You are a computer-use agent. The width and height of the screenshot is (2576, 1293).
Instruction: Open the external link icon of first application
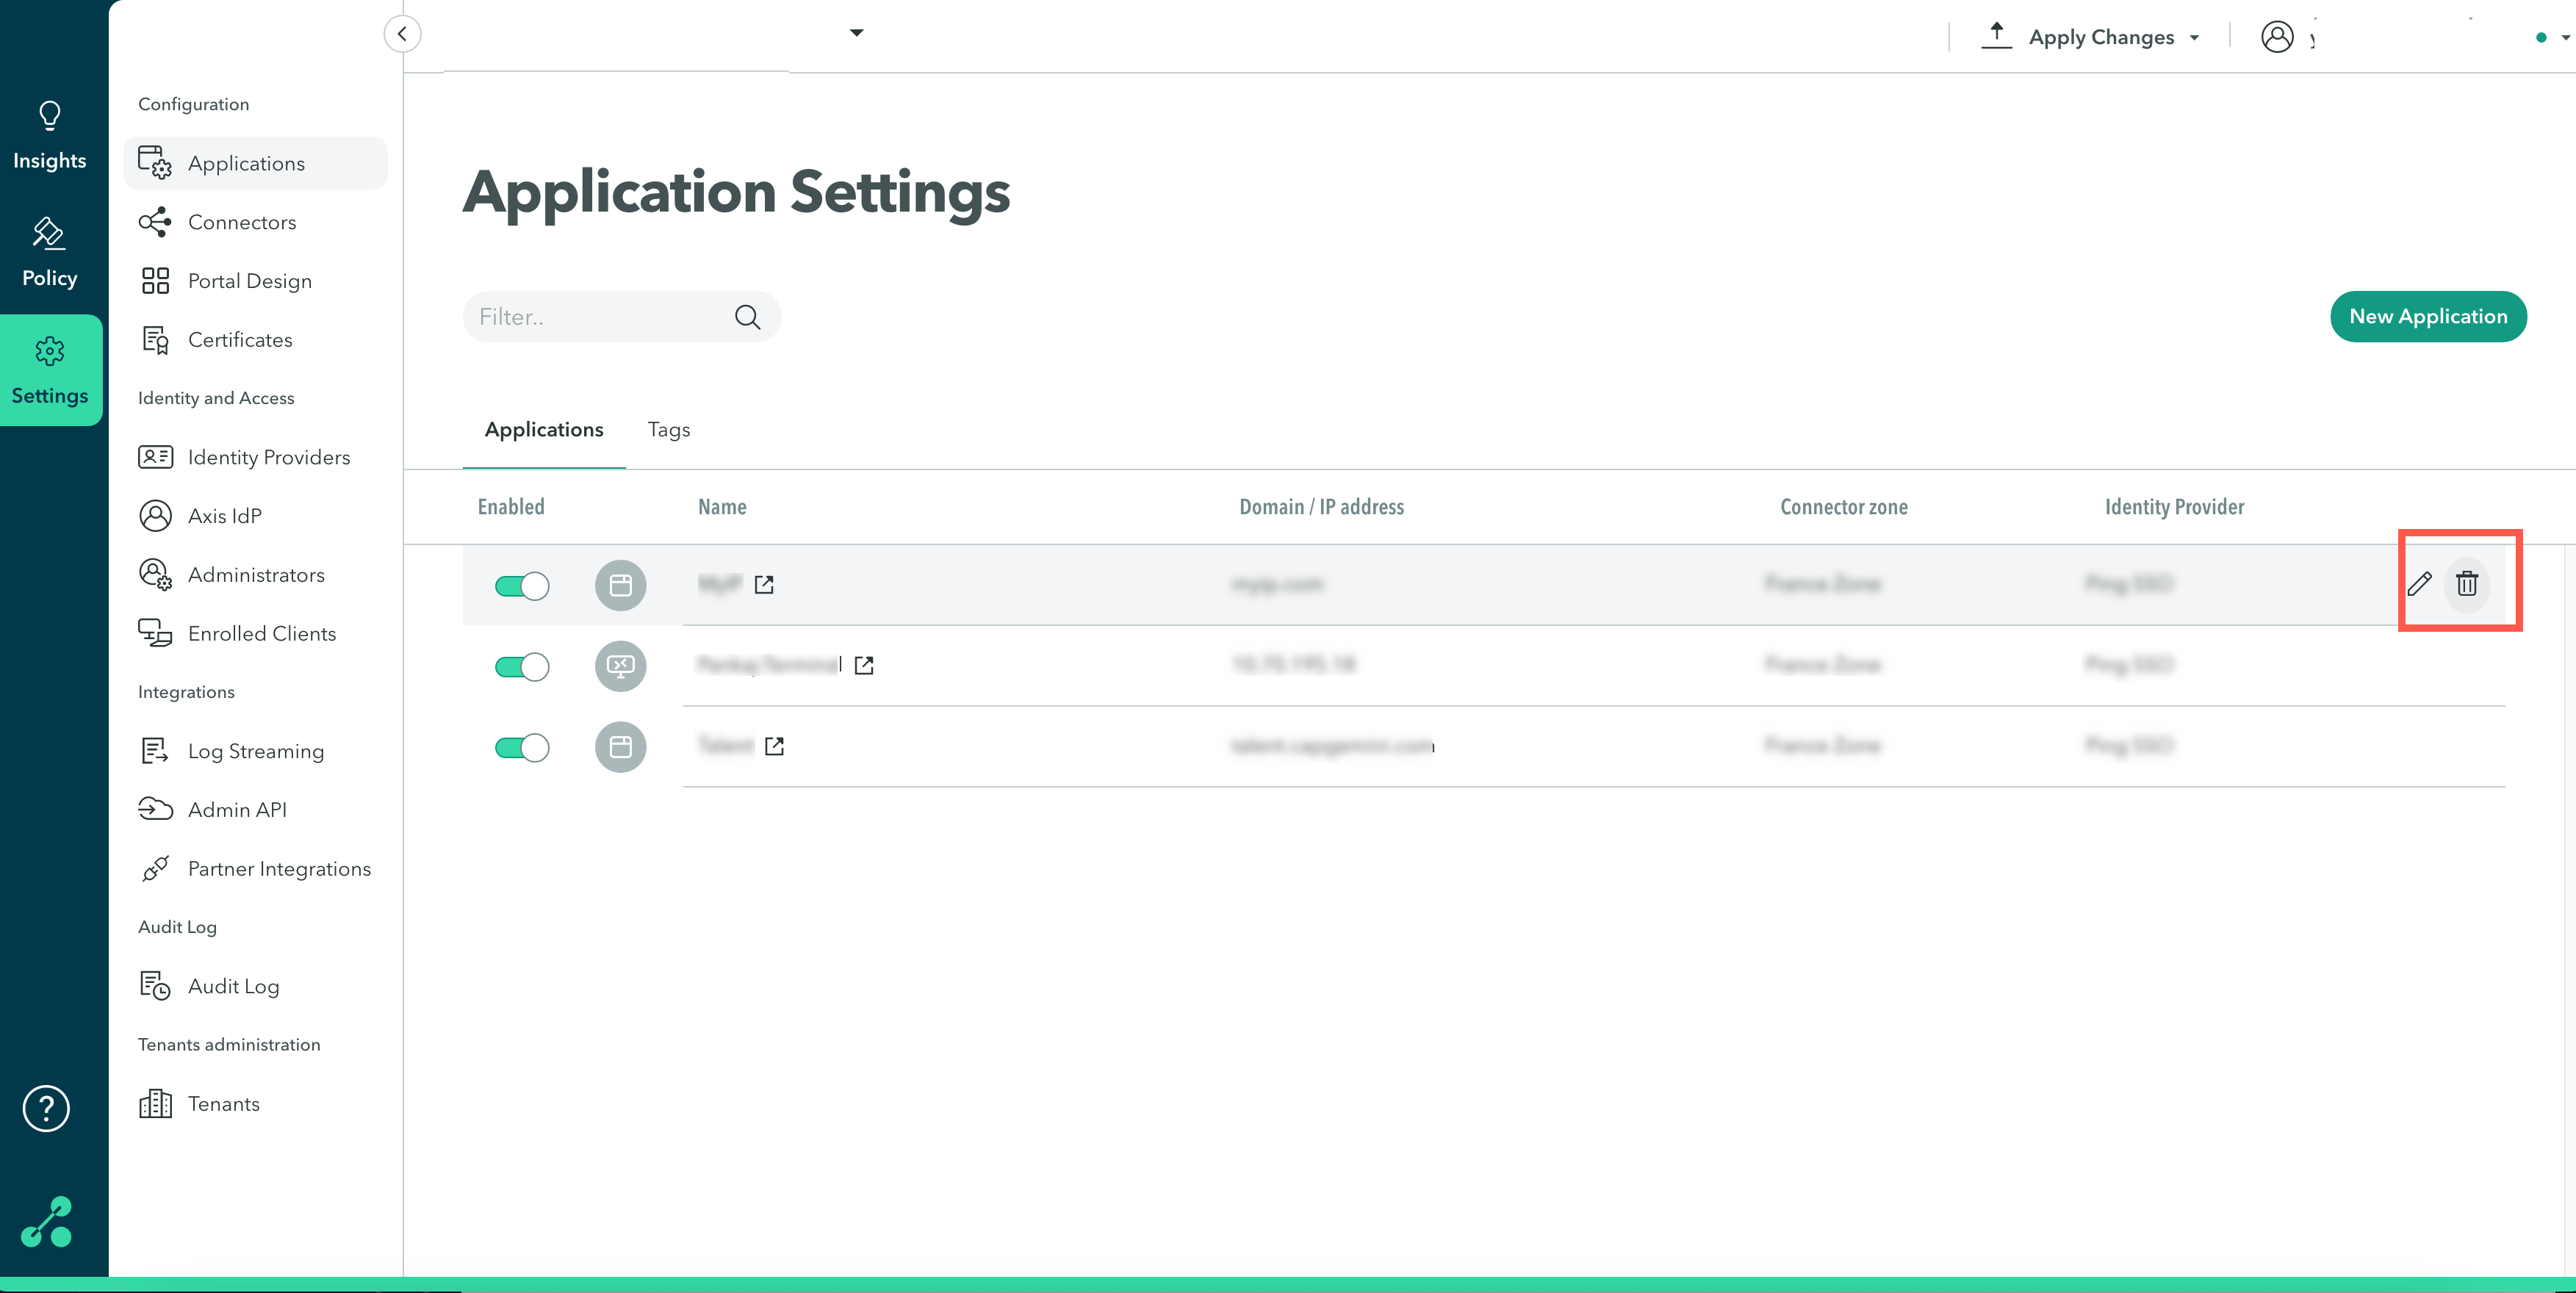click(764, 584)
